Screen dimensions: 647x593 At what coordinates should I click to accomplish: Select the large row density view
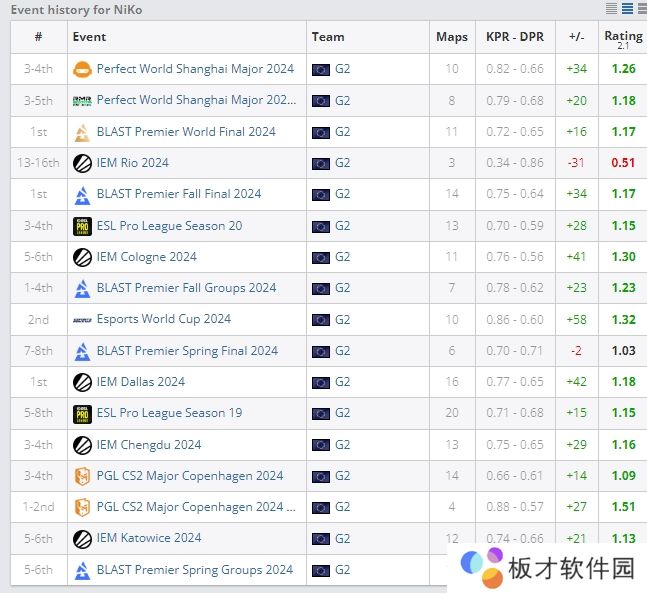click(x=641, y=9)
